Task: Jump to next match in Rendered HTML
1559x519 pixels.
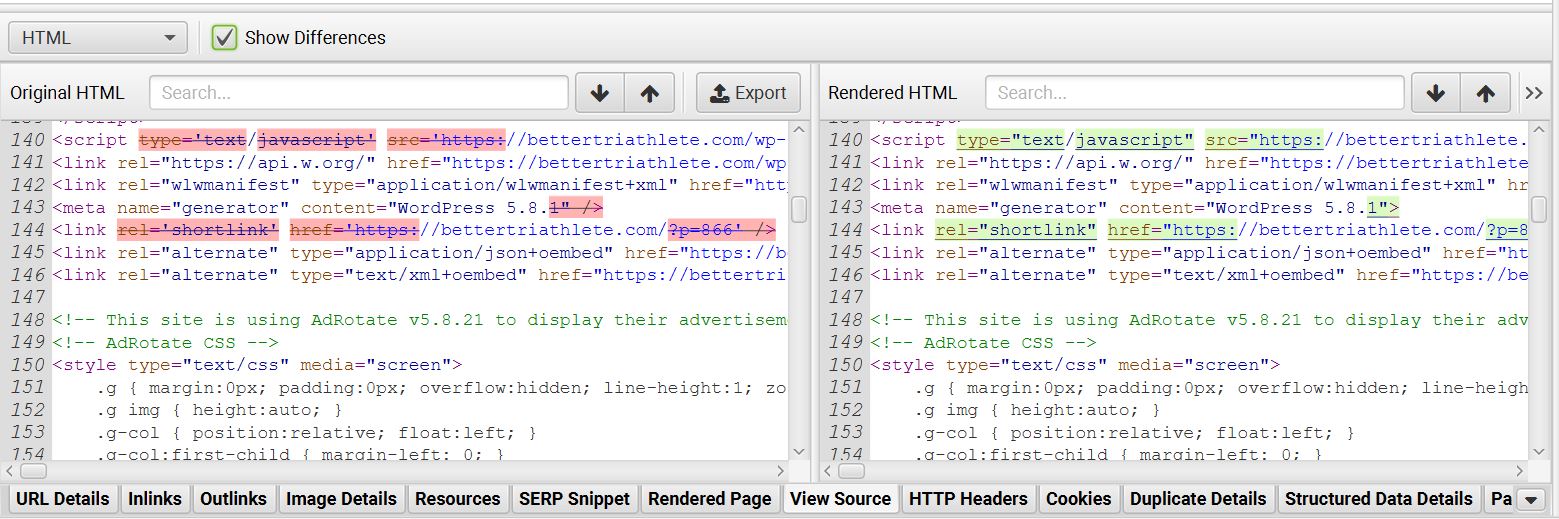Action: coord(1436,93)
